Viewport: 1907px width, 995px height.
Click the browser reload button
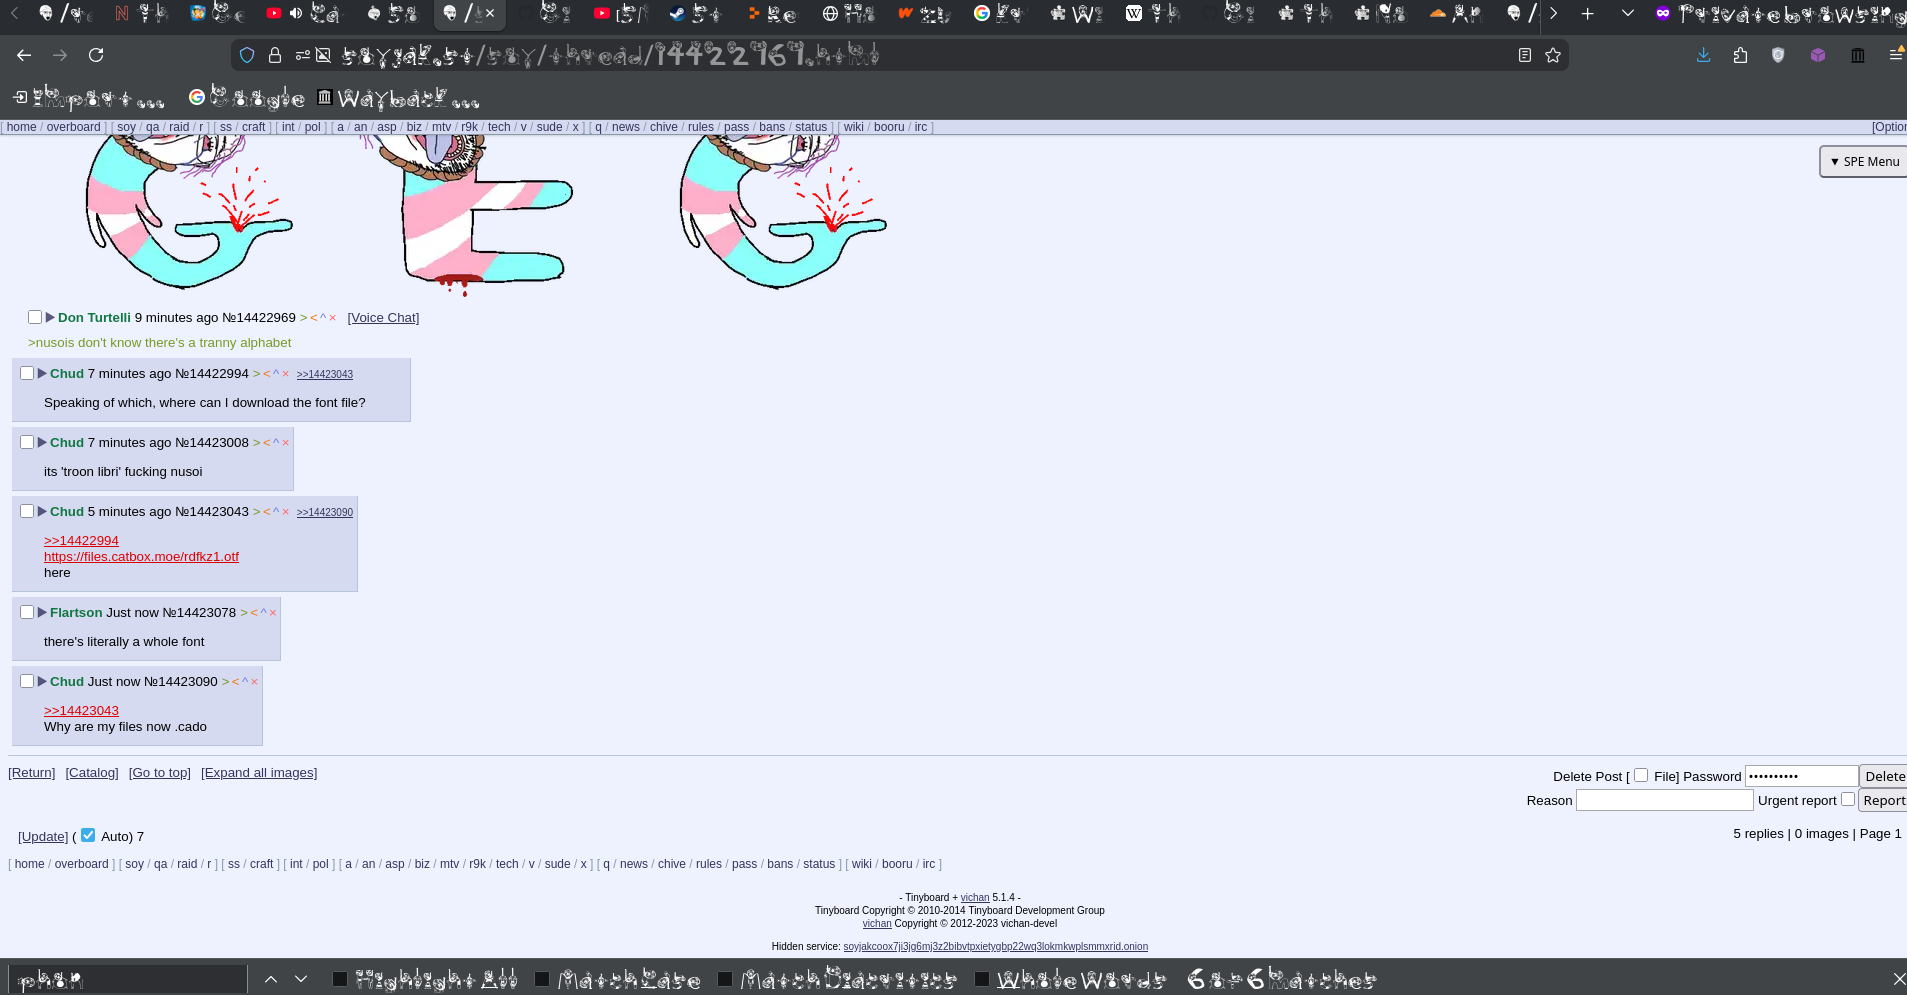[96, 55]
